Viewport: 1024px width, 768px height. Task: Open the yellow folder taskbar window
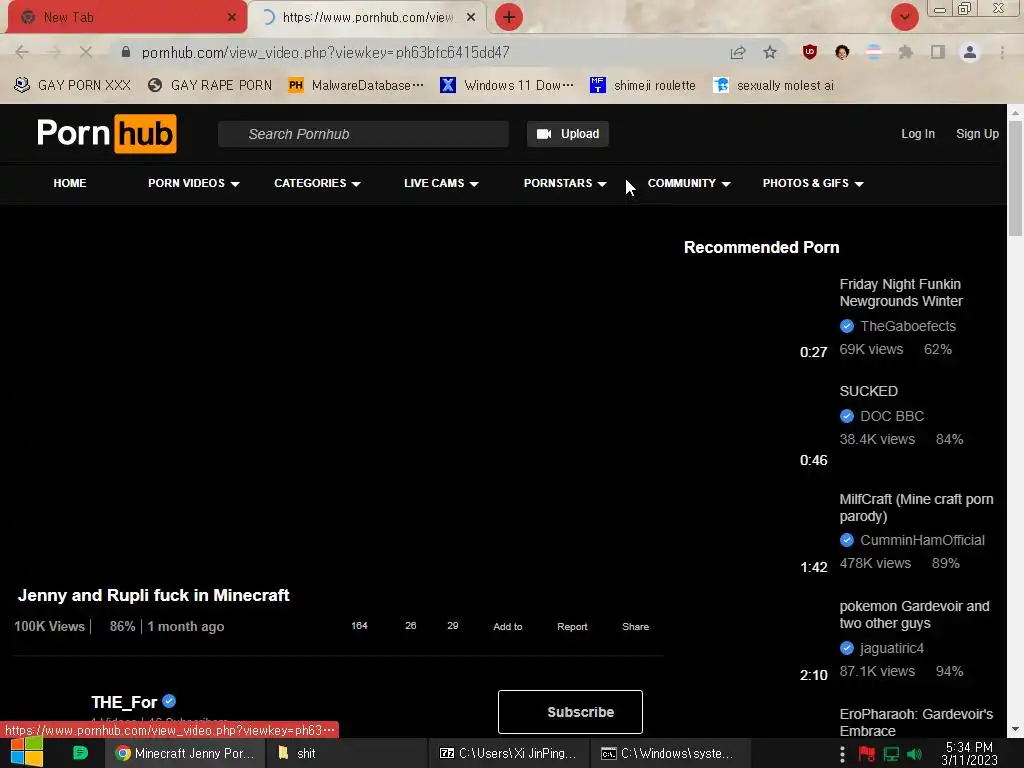coord(346,753)
